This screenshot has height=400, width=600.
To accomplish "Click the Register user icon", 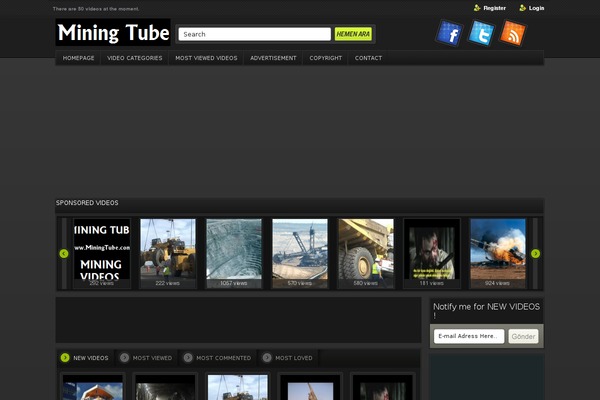I will tap(477, 8).
